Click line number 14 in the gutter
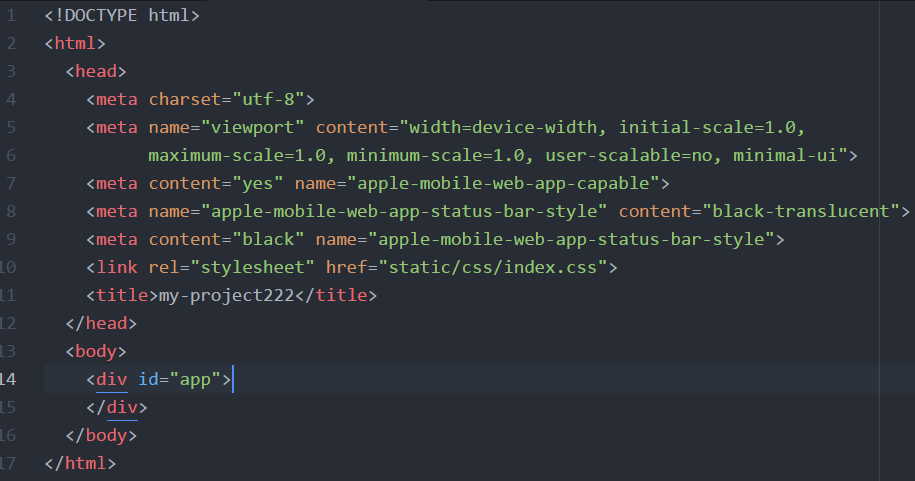Viewport: 915px width, 481px height. coord(9,379)
